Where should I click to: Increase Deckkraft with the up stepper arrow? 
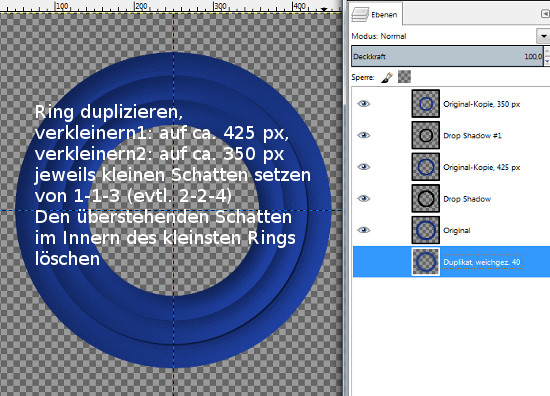click(547, 51)
